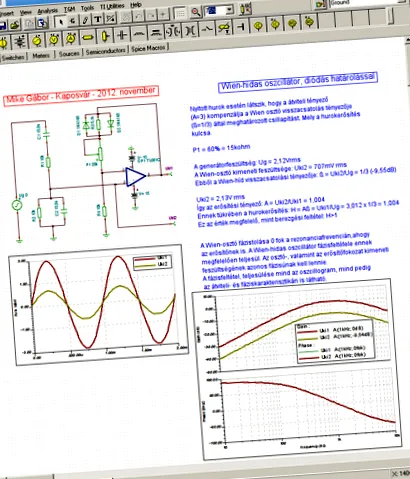
Task: Open the Help menu
Action: click(x=136, y=5)
